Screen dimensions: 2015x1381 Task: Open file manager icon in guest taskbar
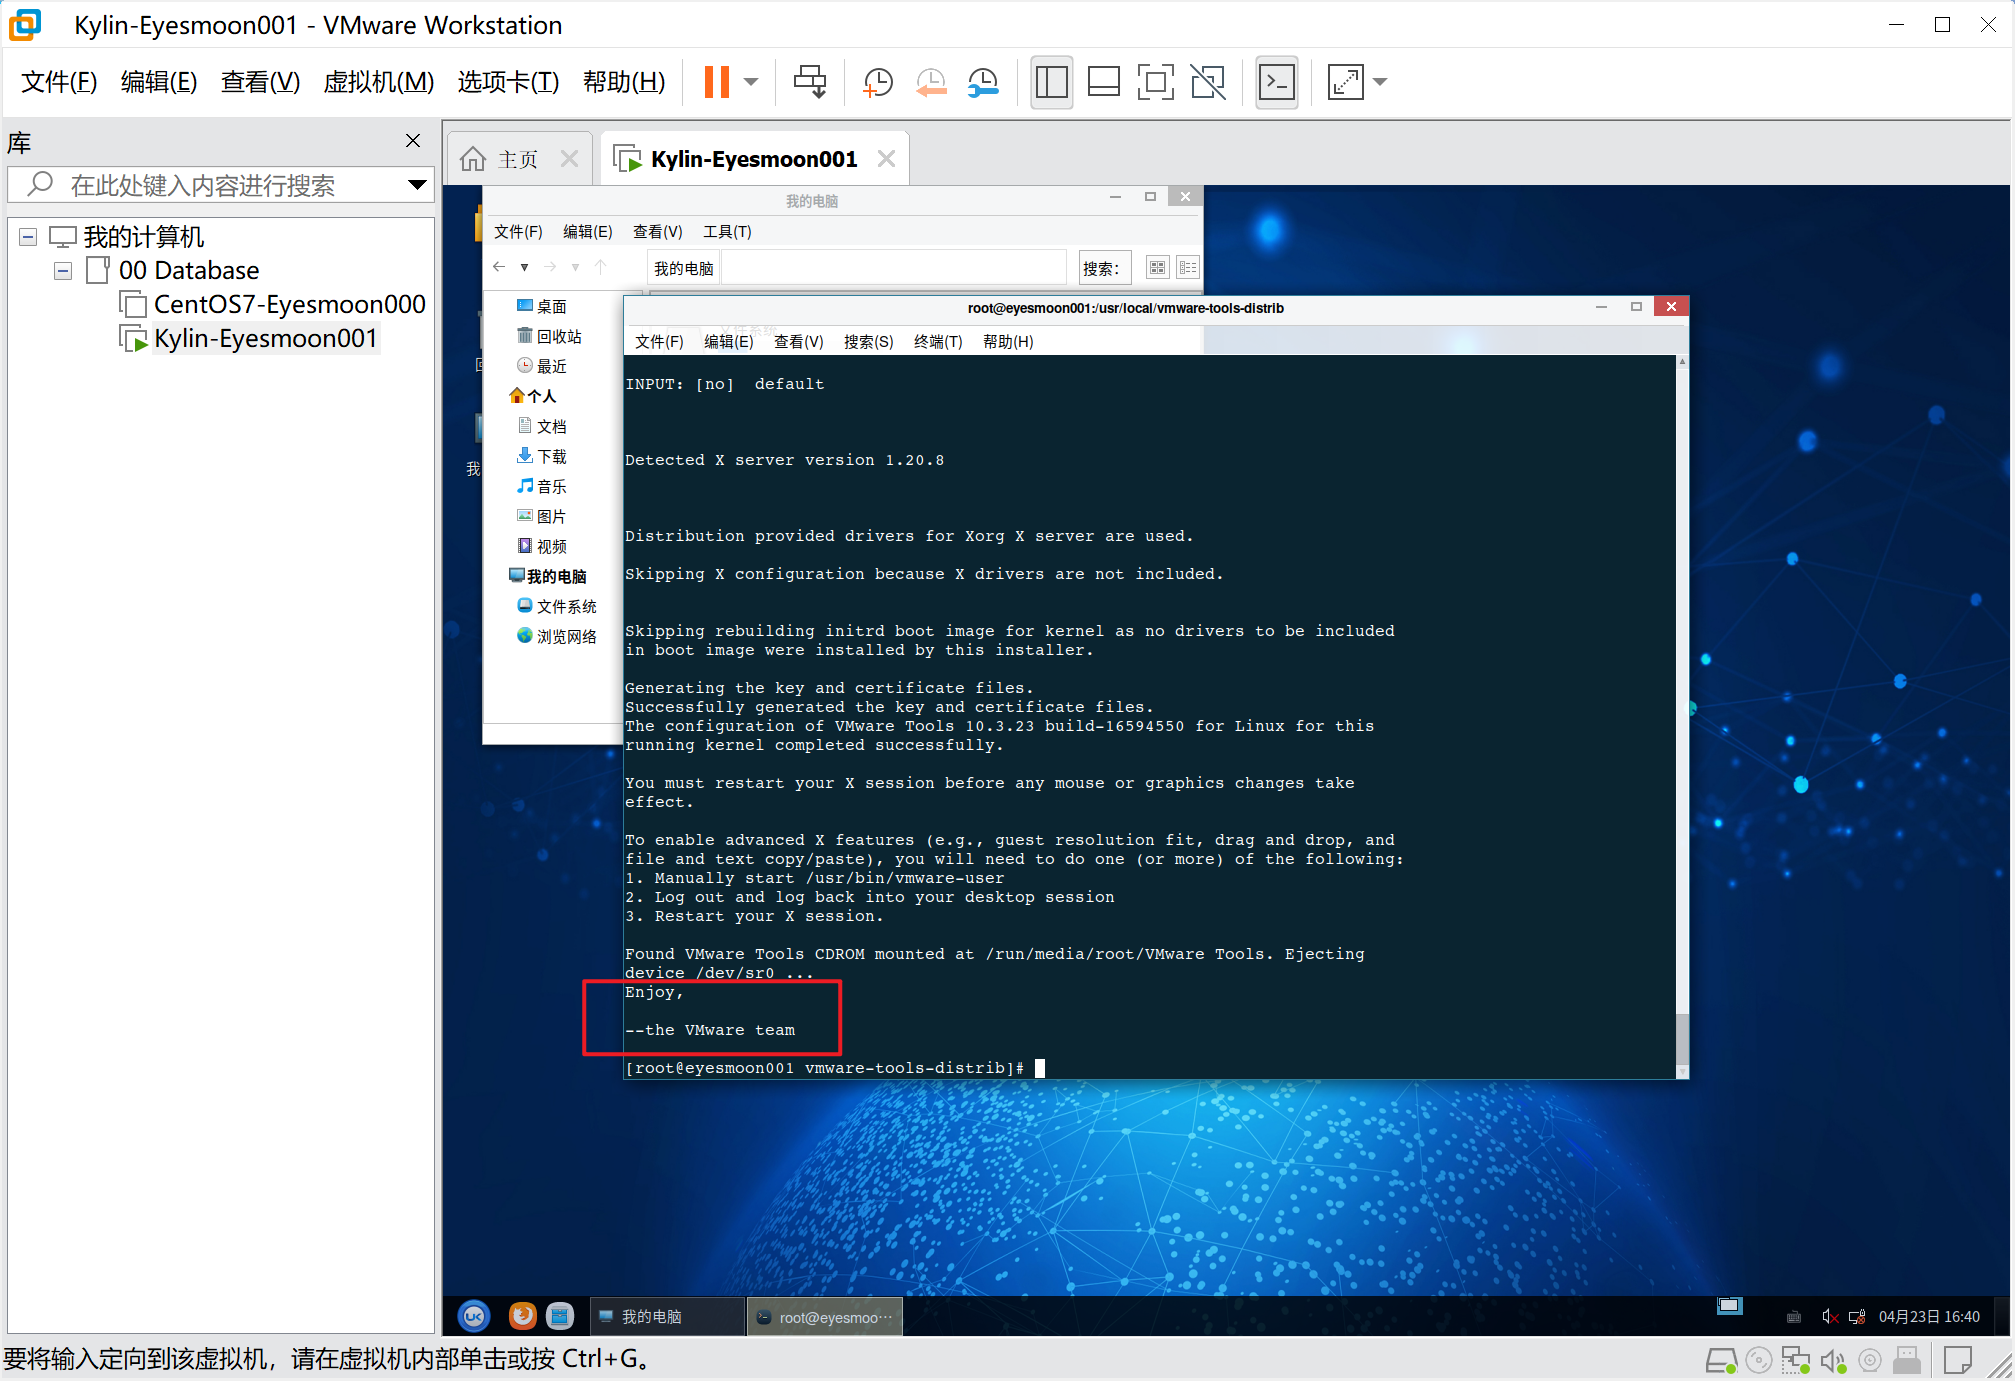(x=560, y=1316)
